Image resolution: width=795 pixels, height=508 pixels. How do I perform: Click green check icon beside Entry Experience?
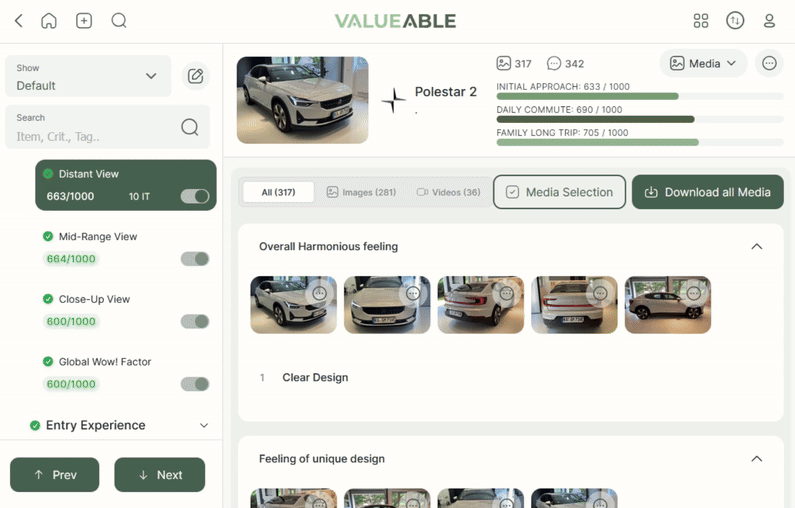click(x=35, y=425)
